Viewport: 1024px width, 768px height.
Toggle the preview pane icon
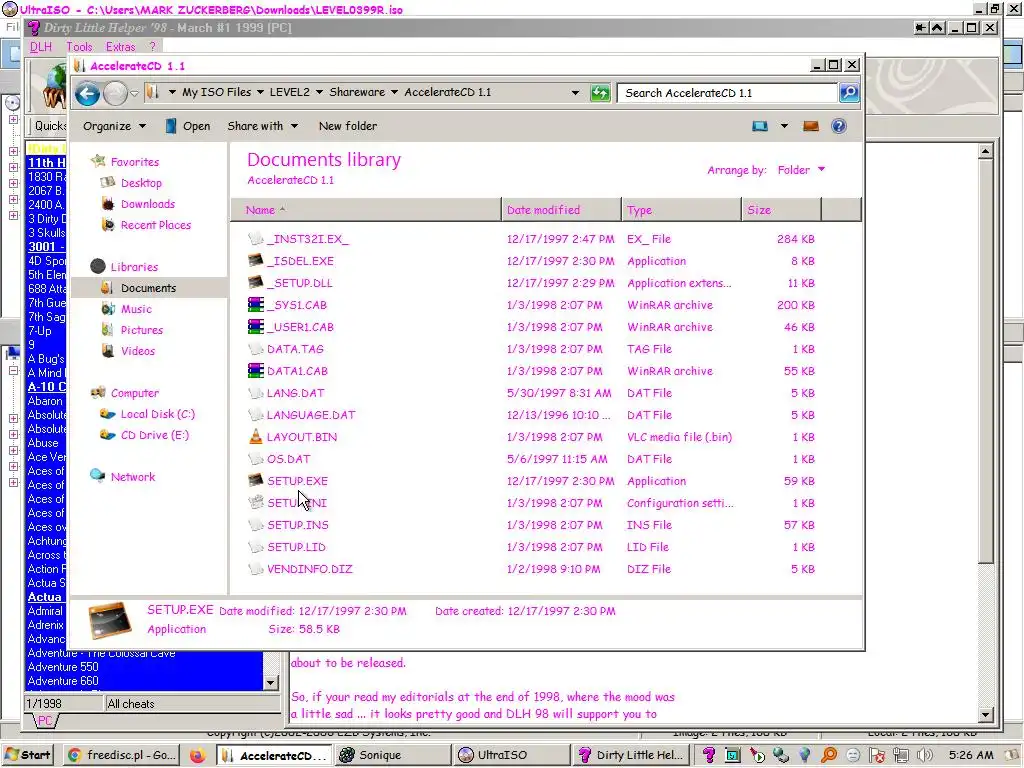coord(810,126)
